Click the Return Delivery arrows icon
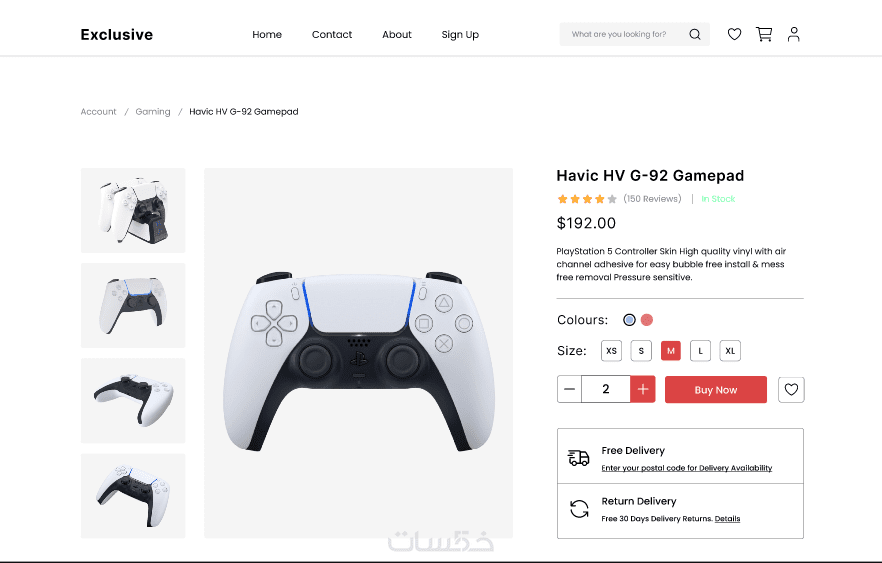The image size is (882, 563). coord(579,509)
